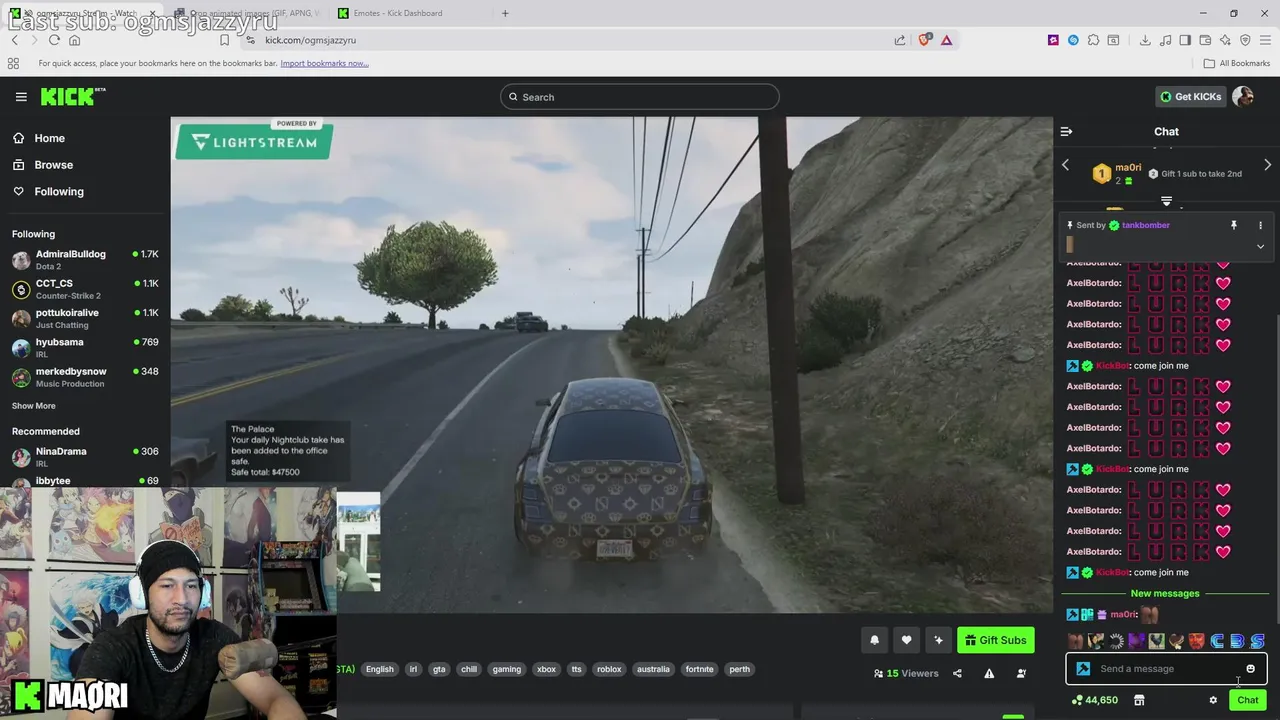
Task: Collapse the chat panel with arrow icon
Action: (1066, 132)
